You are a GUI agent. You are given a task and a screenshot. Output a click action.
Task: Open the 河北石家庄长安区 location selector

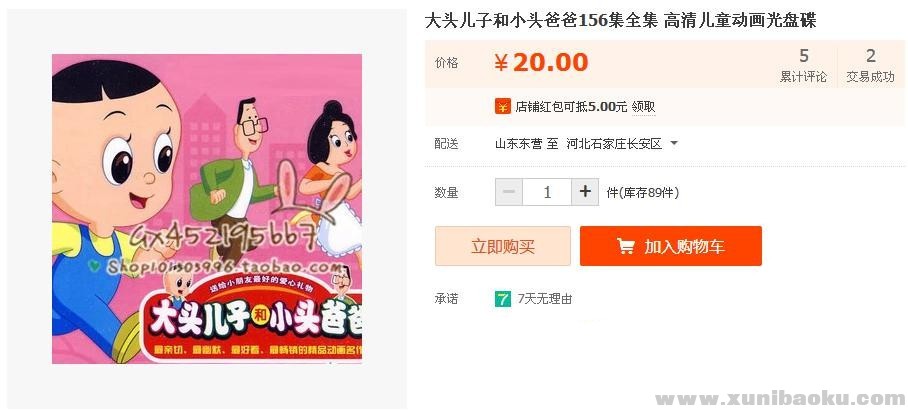614,144
